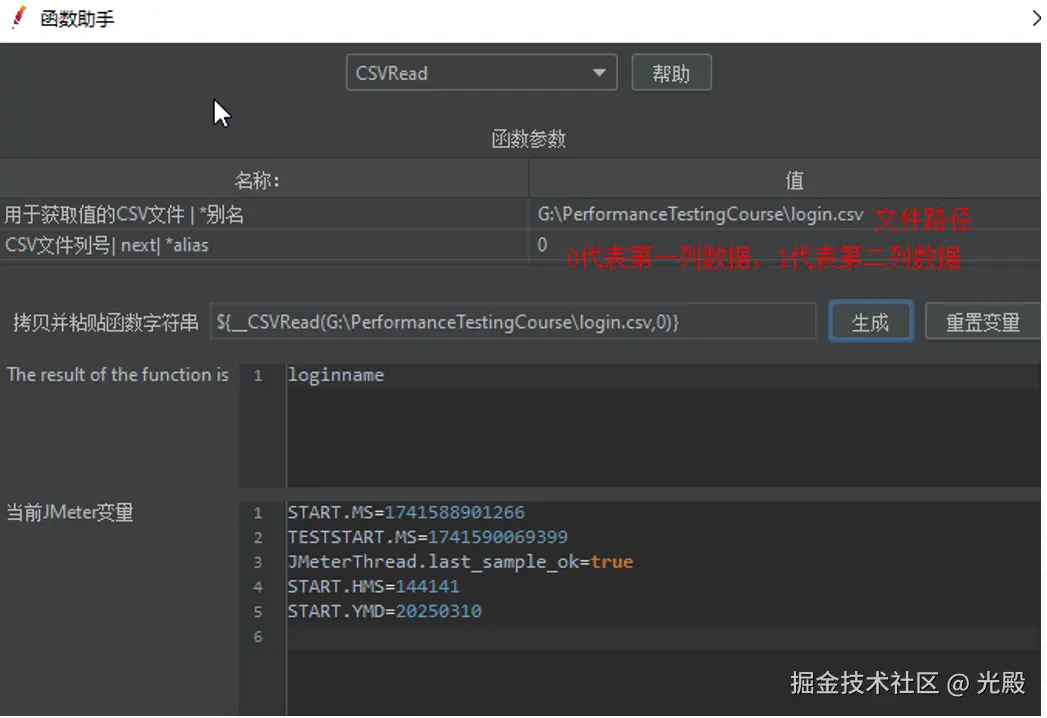
Task: Click the 帮助 help button
Action: click(671, 73)
